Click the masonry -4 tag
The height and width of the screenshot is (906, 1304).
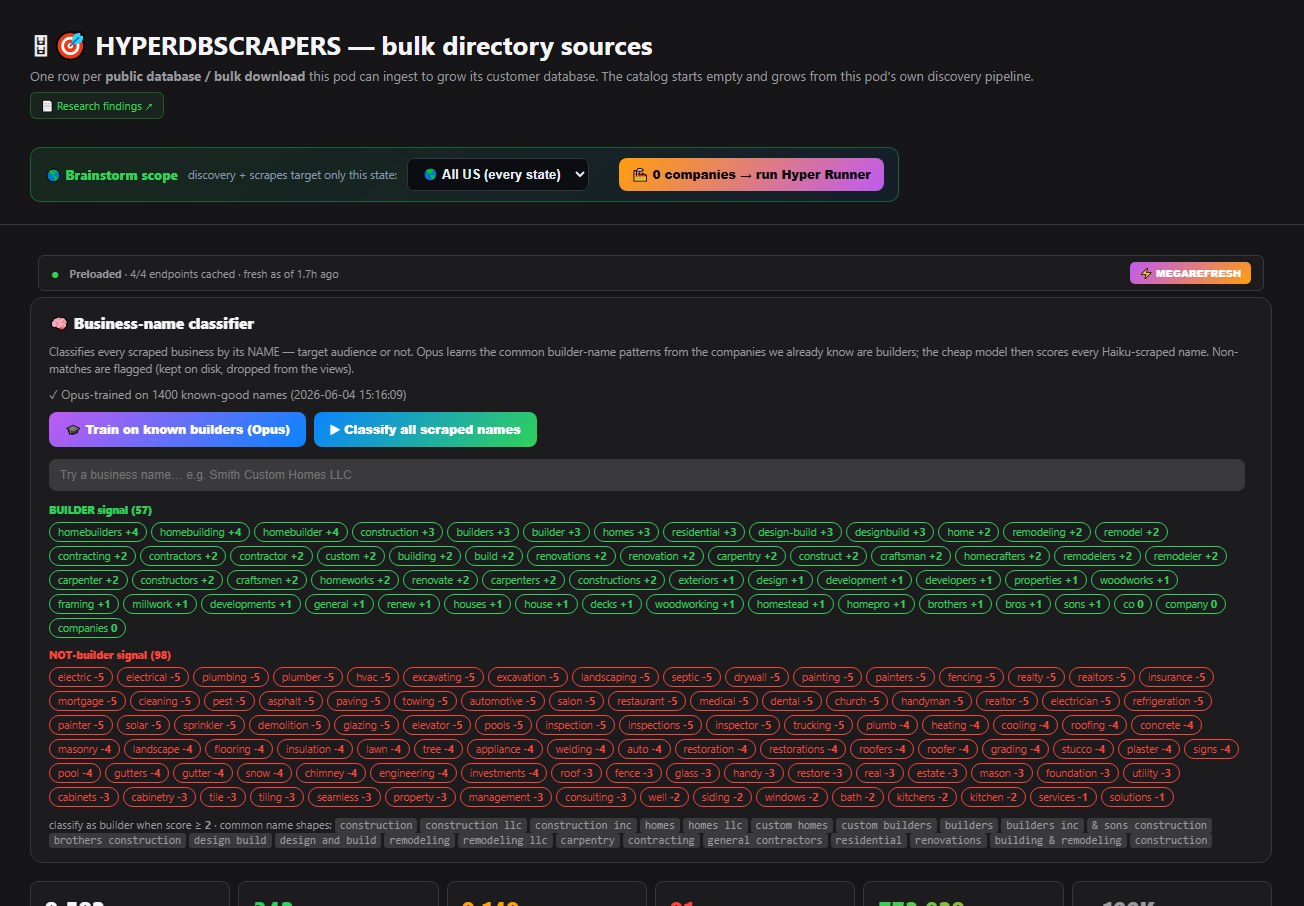[x=84, y=749]
